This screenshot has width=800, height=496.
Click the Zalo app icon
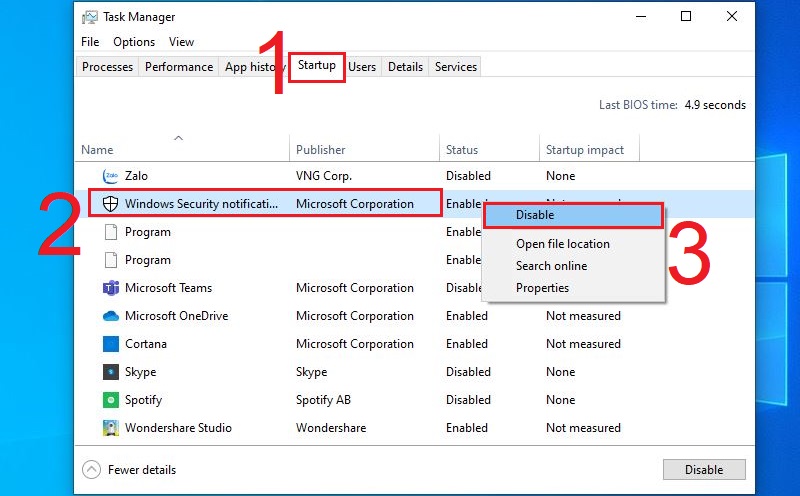[111, 176]
